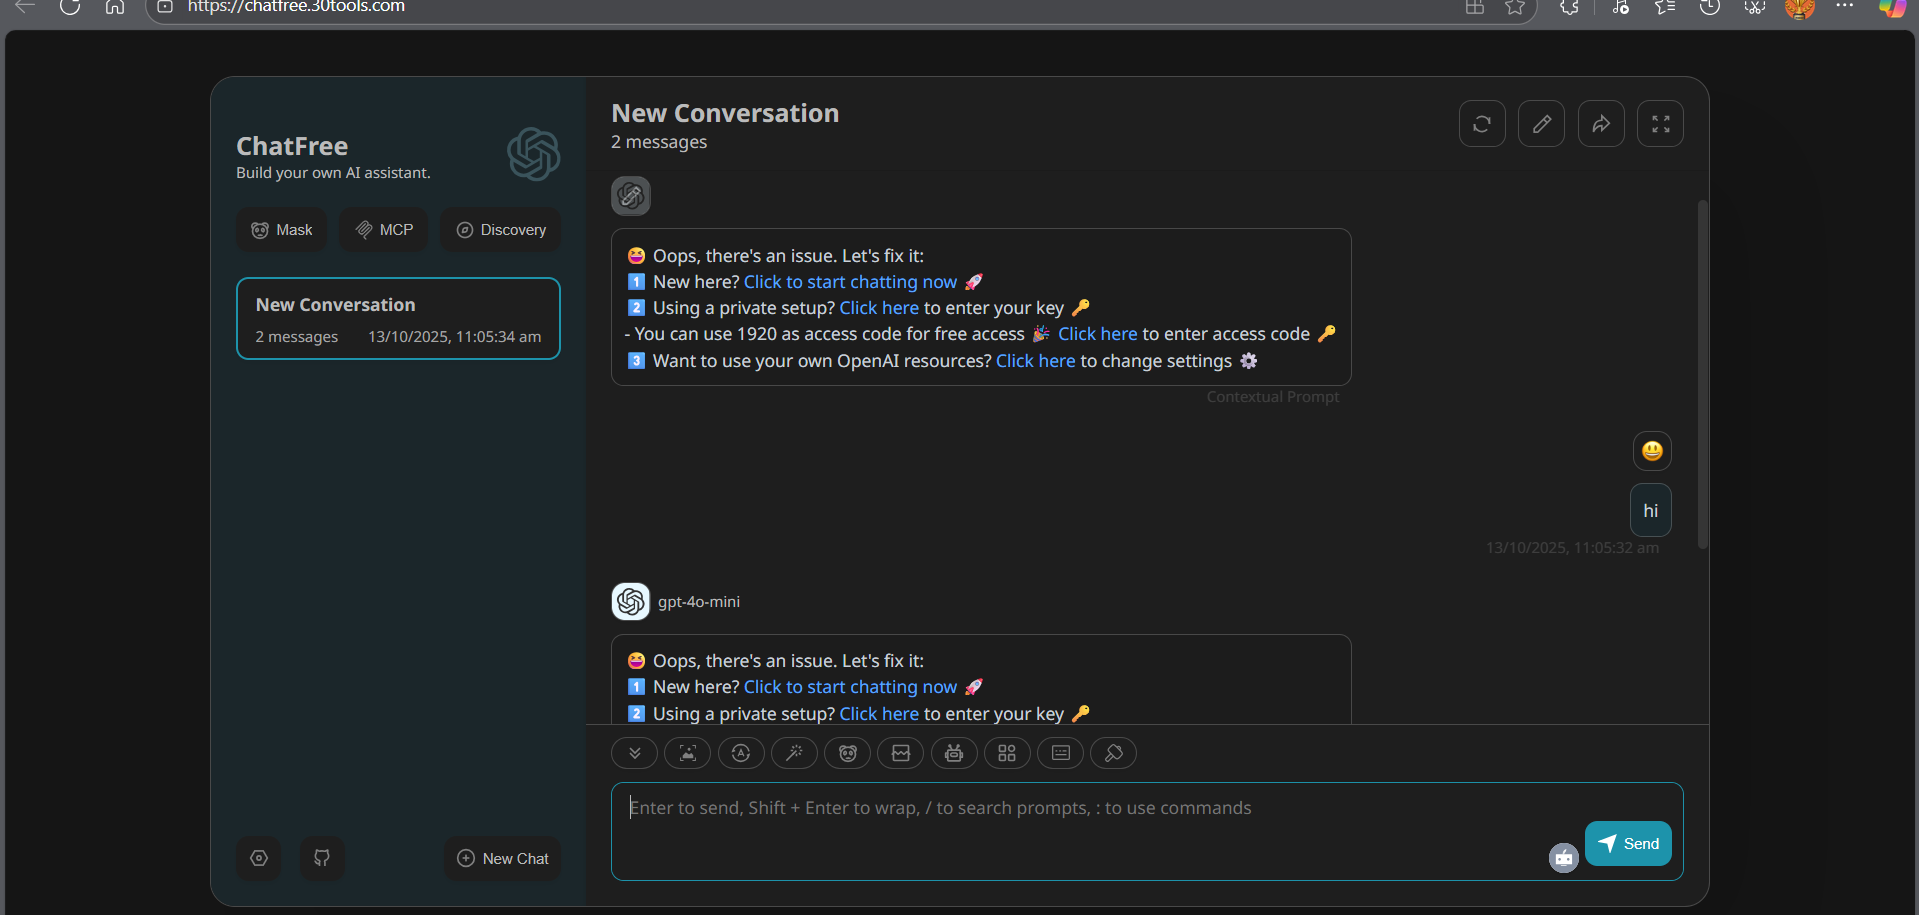The height and width of the screenshot is (915, 1919).
Task: Clear context with the torn-page icon
Action: 901,753
